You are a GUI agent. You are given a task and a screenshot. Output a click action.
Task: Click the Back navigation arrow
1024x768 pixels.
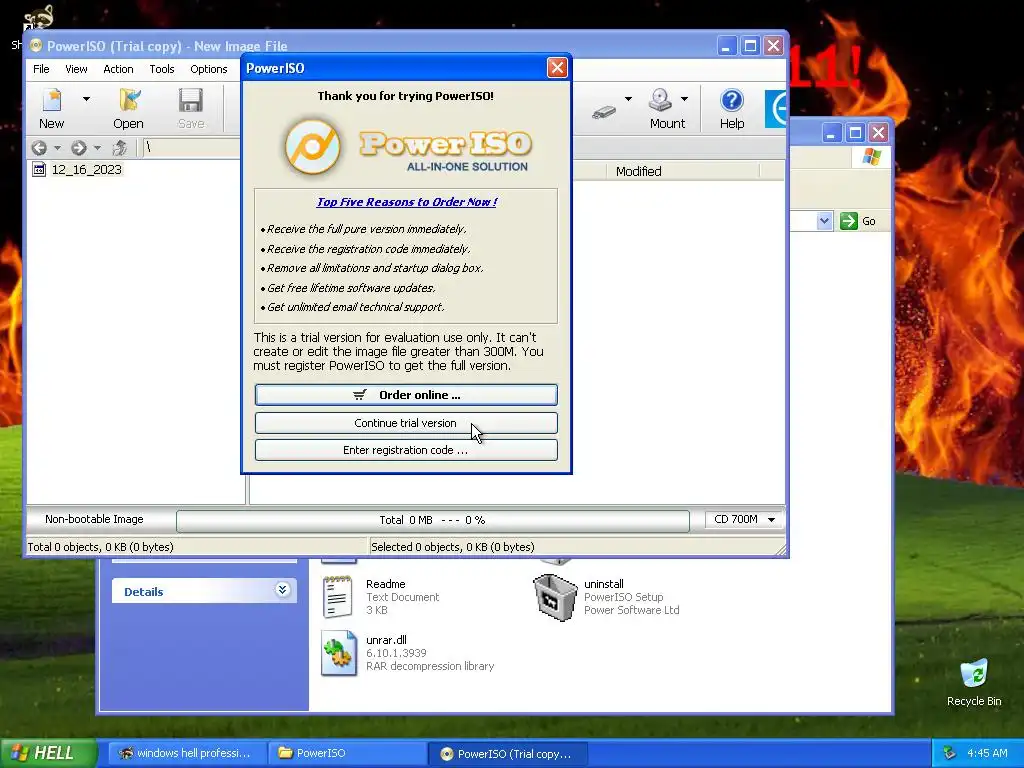coord(39,148)
